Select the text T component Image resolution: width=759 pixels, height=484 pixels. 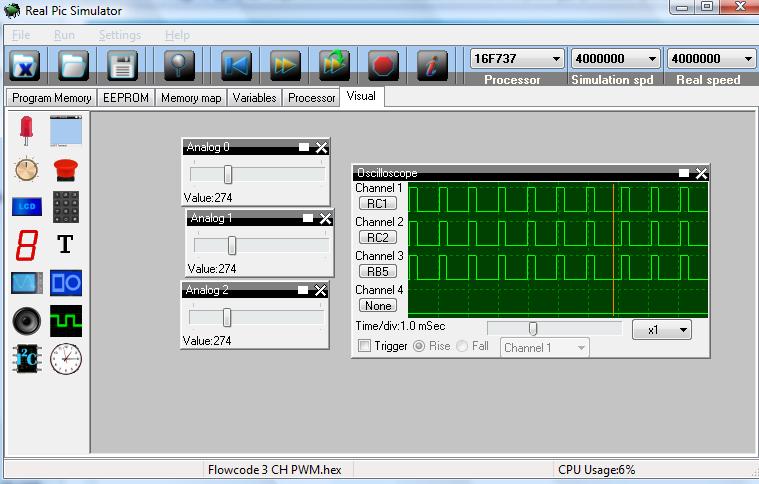[65, 244]
